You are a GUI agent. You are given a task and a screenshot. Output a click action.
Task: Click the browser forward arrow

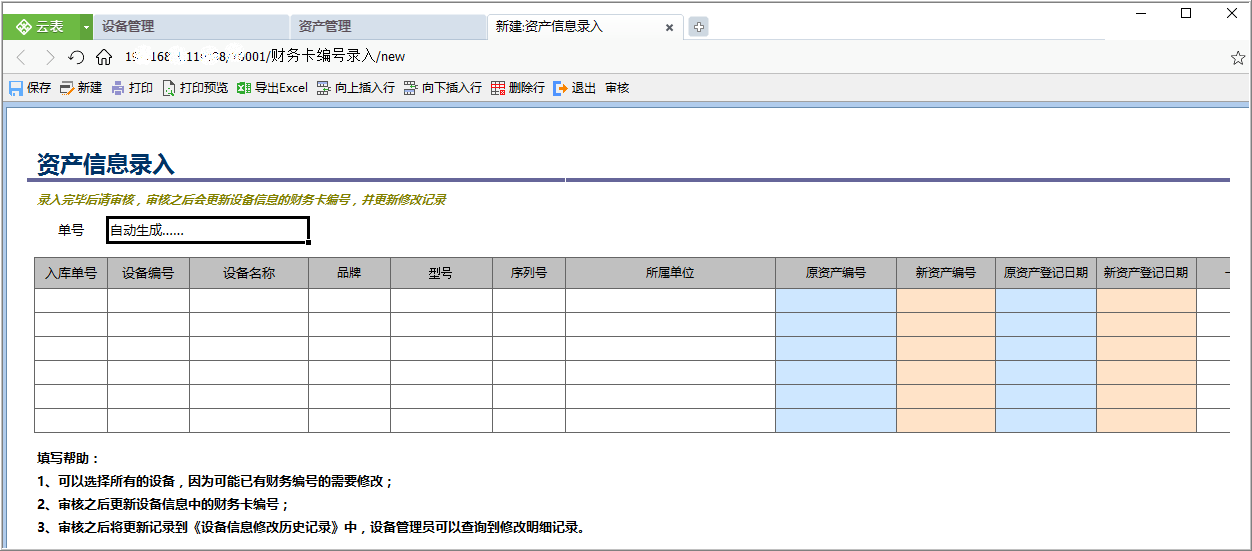coord(49,57)
